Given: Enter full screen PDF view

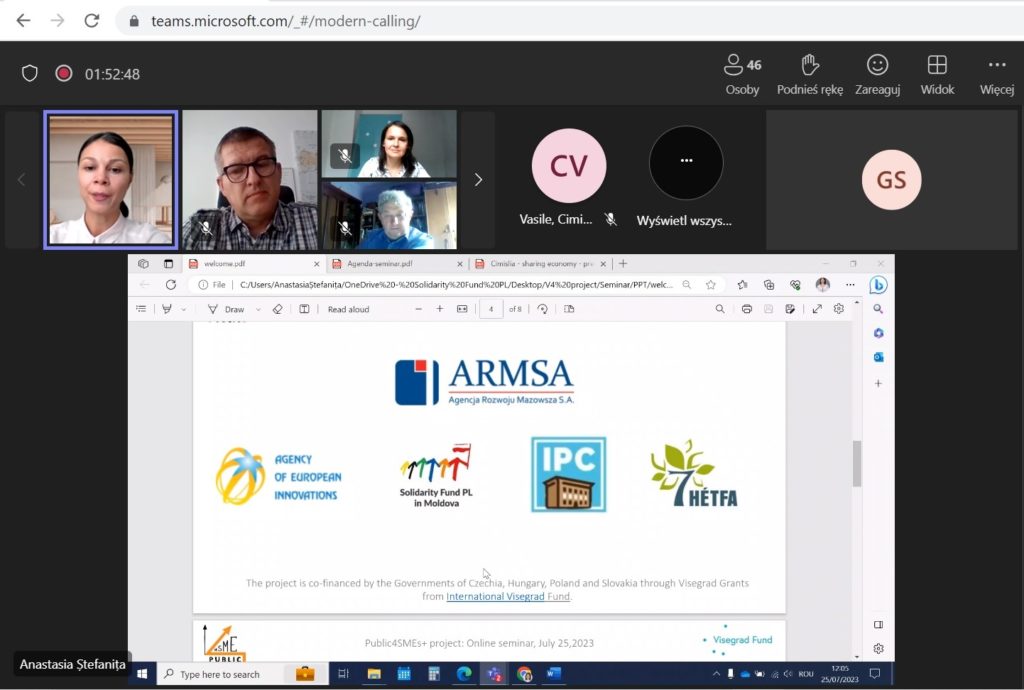Looking at the screenshot, I should [x=817, y=309].
